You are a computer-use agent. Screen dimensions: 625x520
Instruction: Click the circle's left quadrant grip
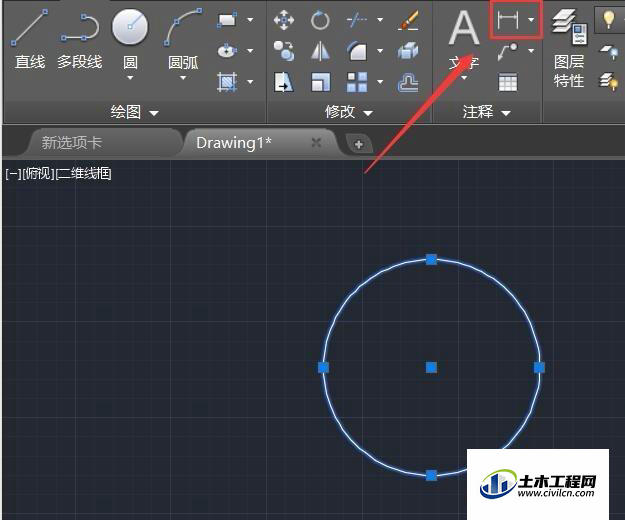(x=324, y=367)
